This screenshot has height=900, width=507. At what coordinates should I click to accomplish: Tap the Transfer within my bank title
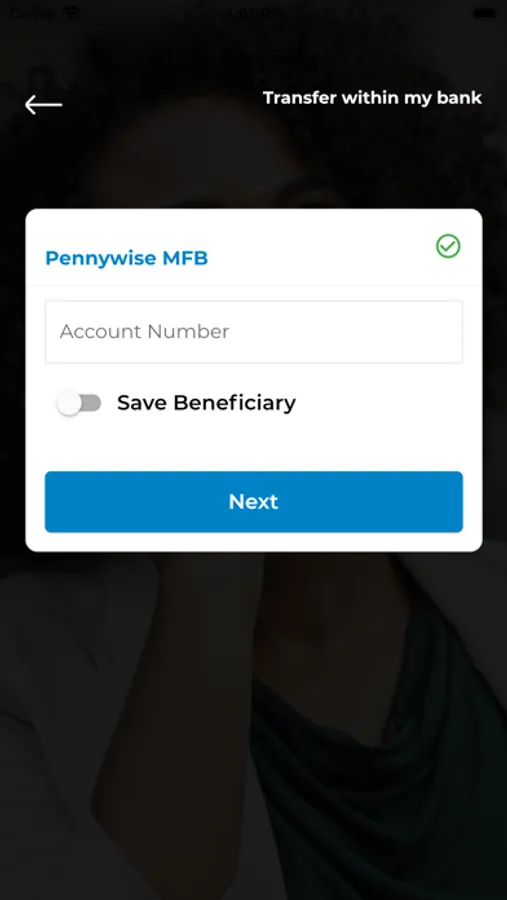click(x=372, y=98)
